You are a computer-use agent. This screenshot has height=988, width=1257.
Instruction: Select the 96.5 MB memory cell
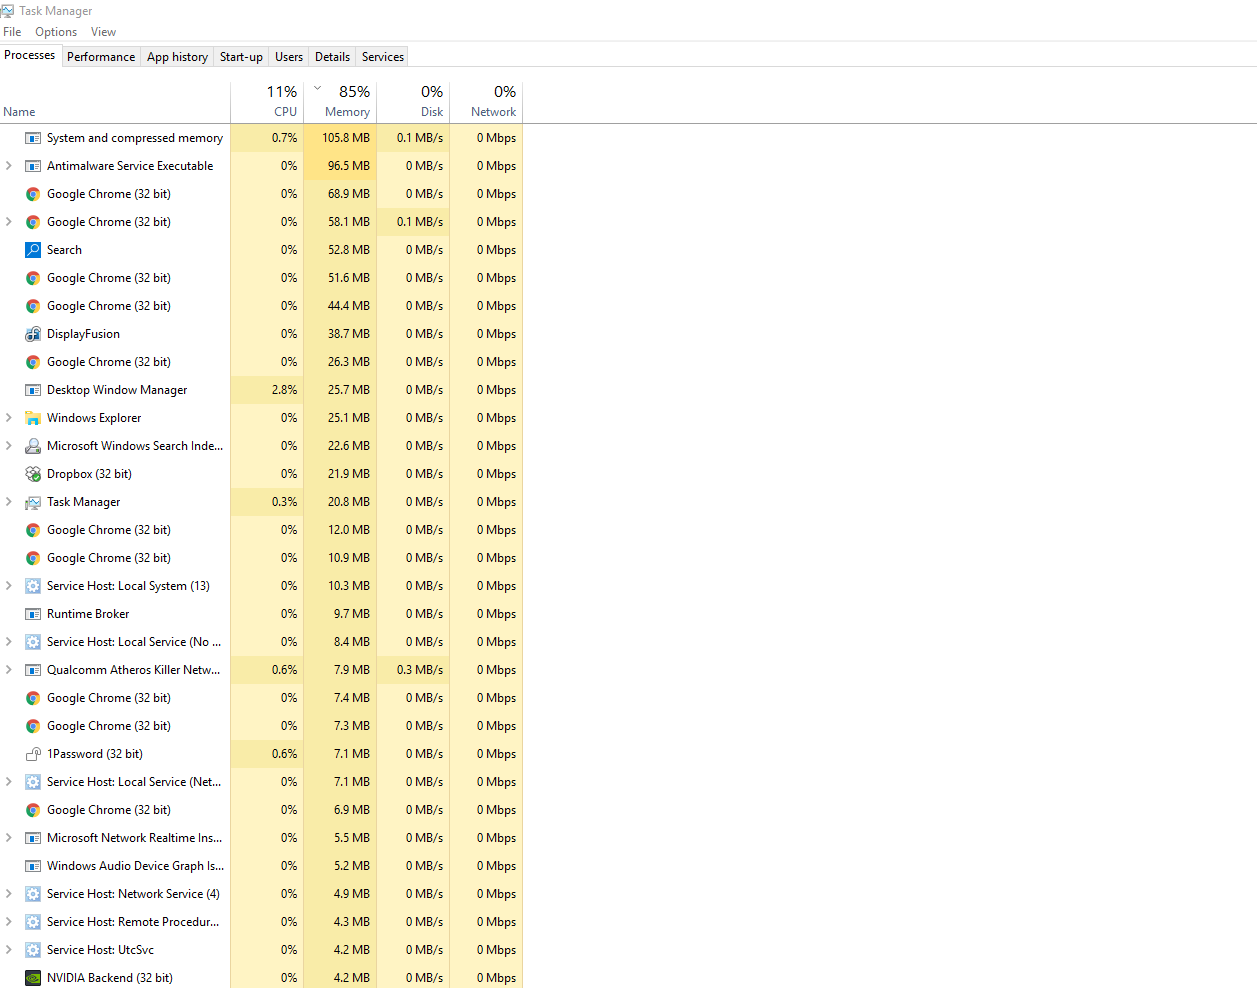340,166
